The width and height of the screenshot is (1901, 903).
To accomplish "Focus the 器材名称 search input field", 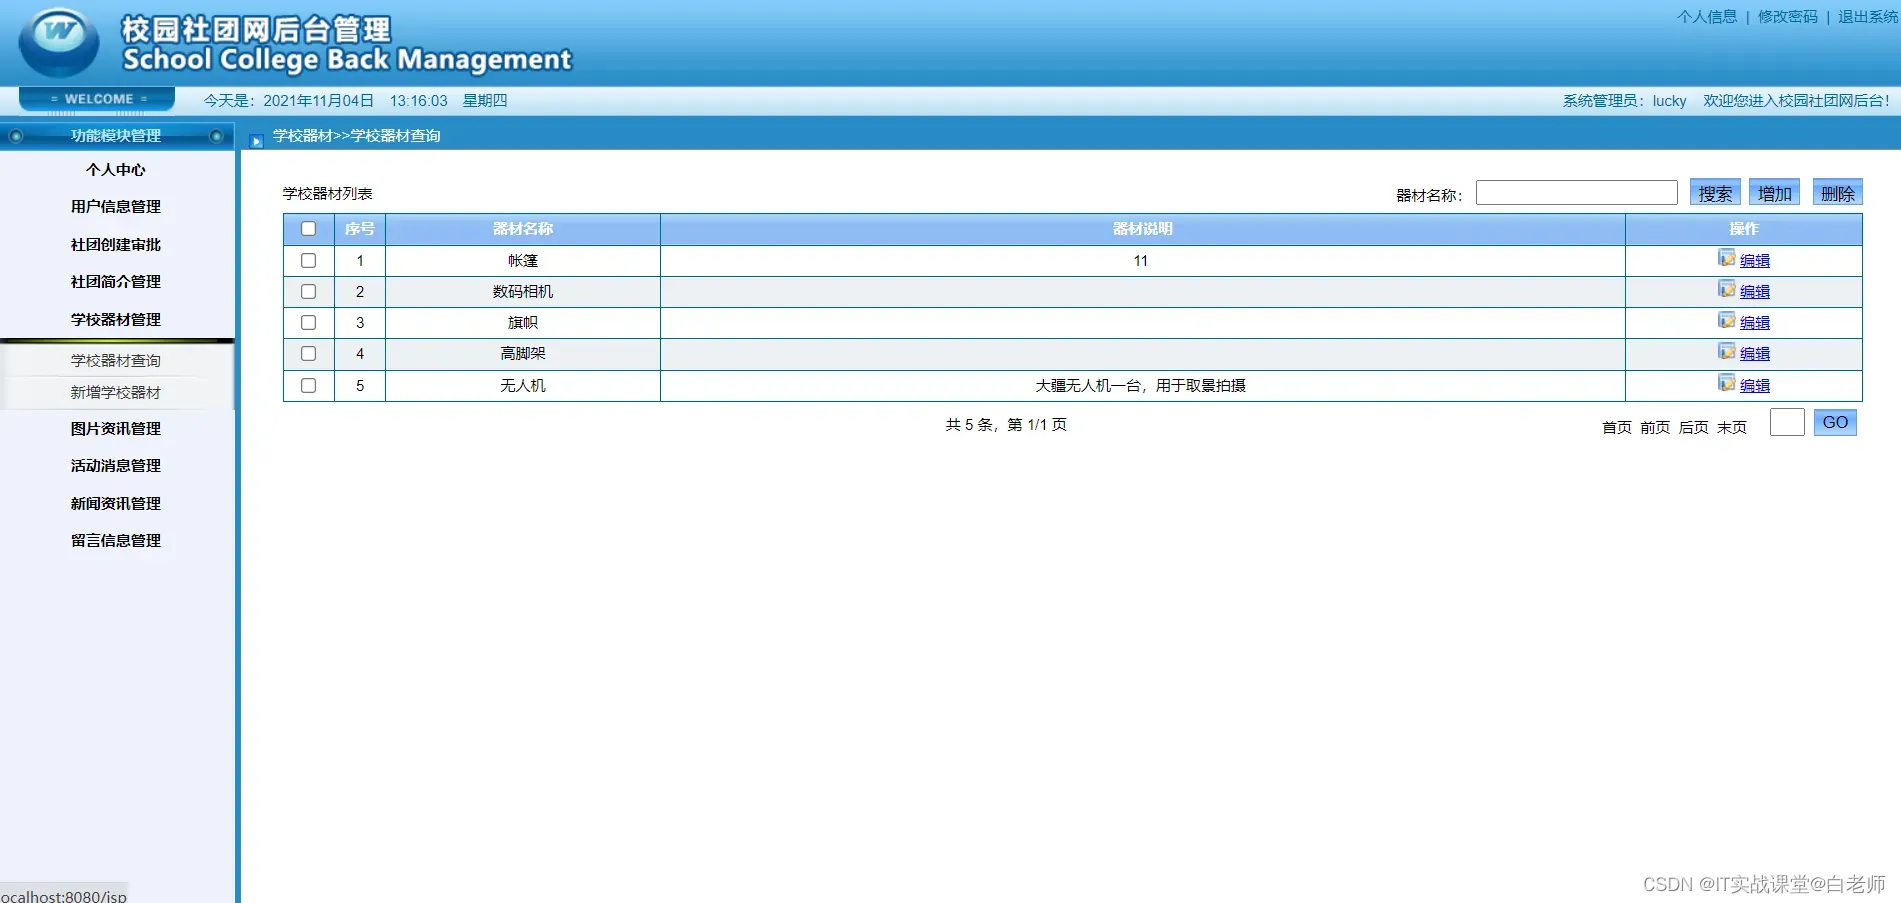I will pos(1577,192).
